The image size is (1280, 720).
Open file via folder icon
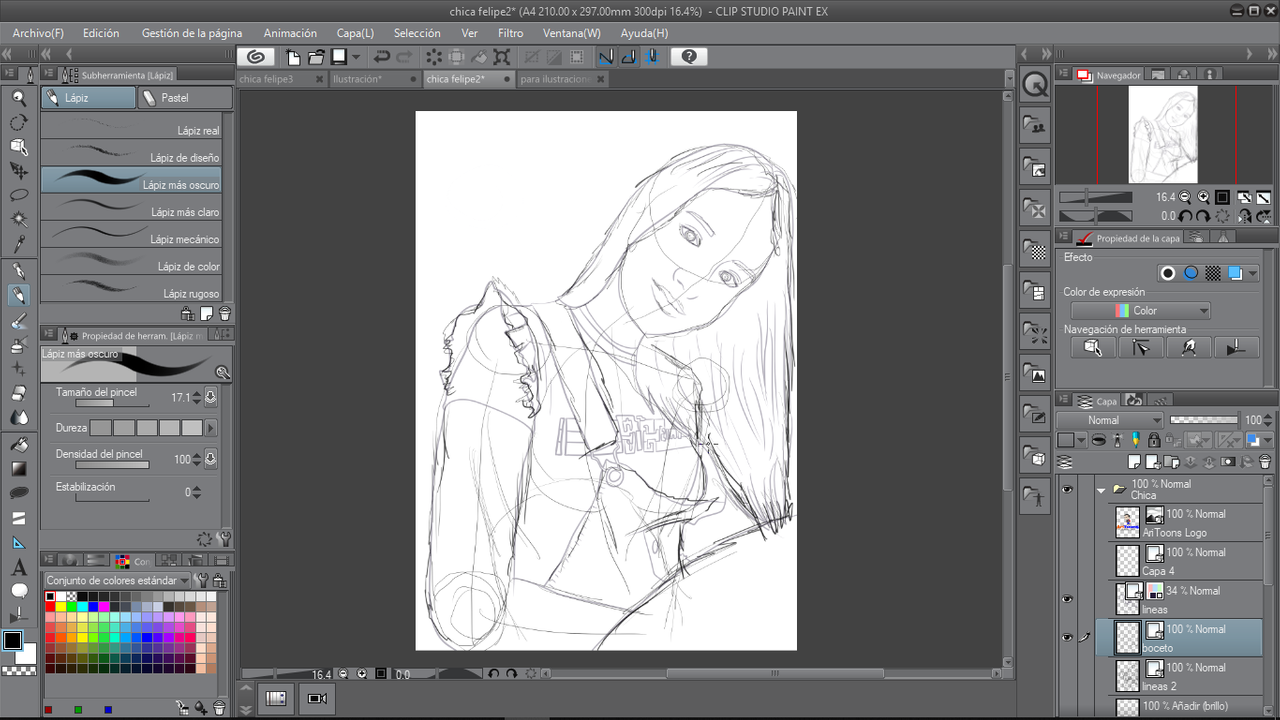(x=316, y=57)
